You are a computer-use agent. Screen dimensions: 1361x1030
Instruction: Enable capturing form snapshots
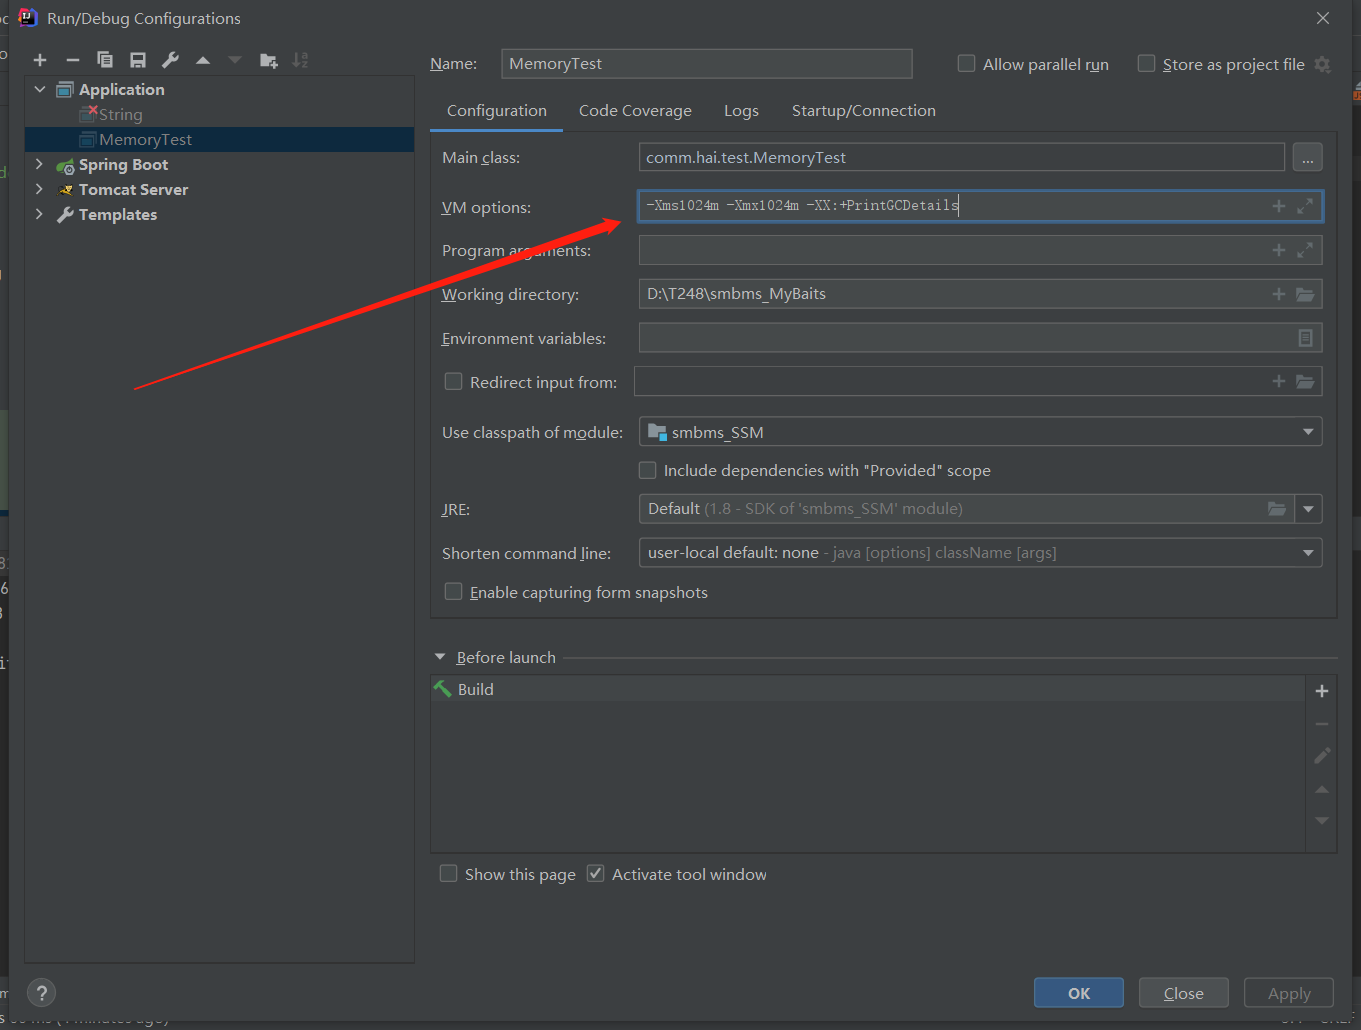453,592
